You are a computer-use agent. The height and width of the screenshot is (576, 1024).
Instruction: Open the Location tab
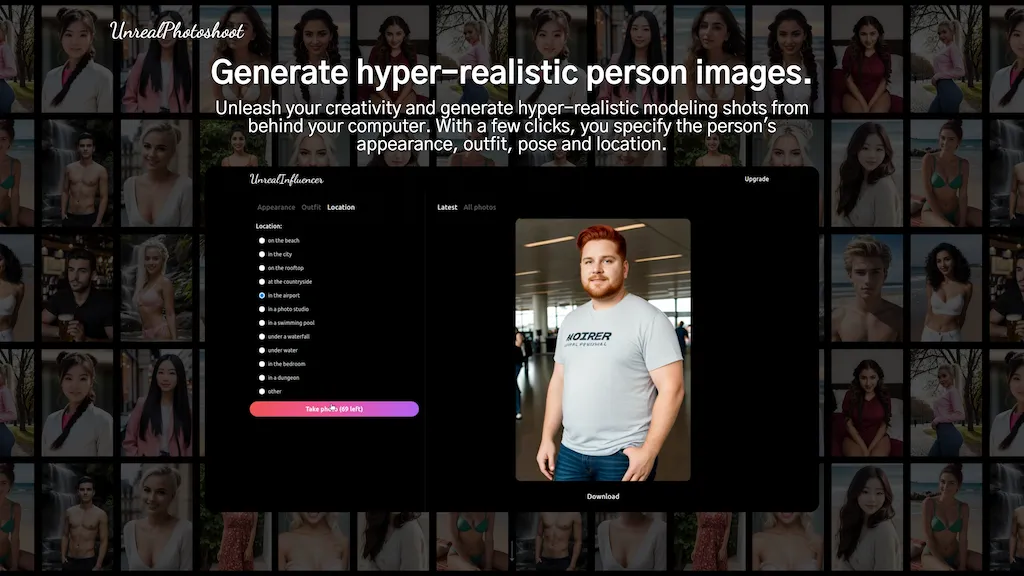(x=341, y=208)
